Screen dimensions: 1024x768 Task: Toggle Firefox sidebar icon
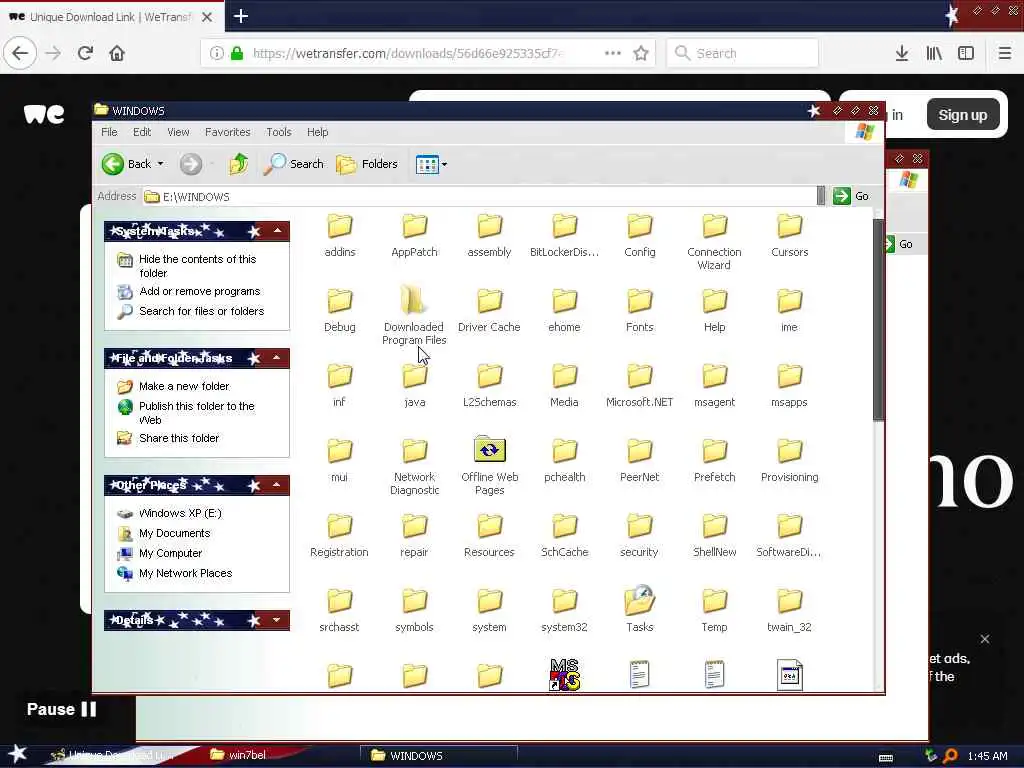click(x=966, y=54)
